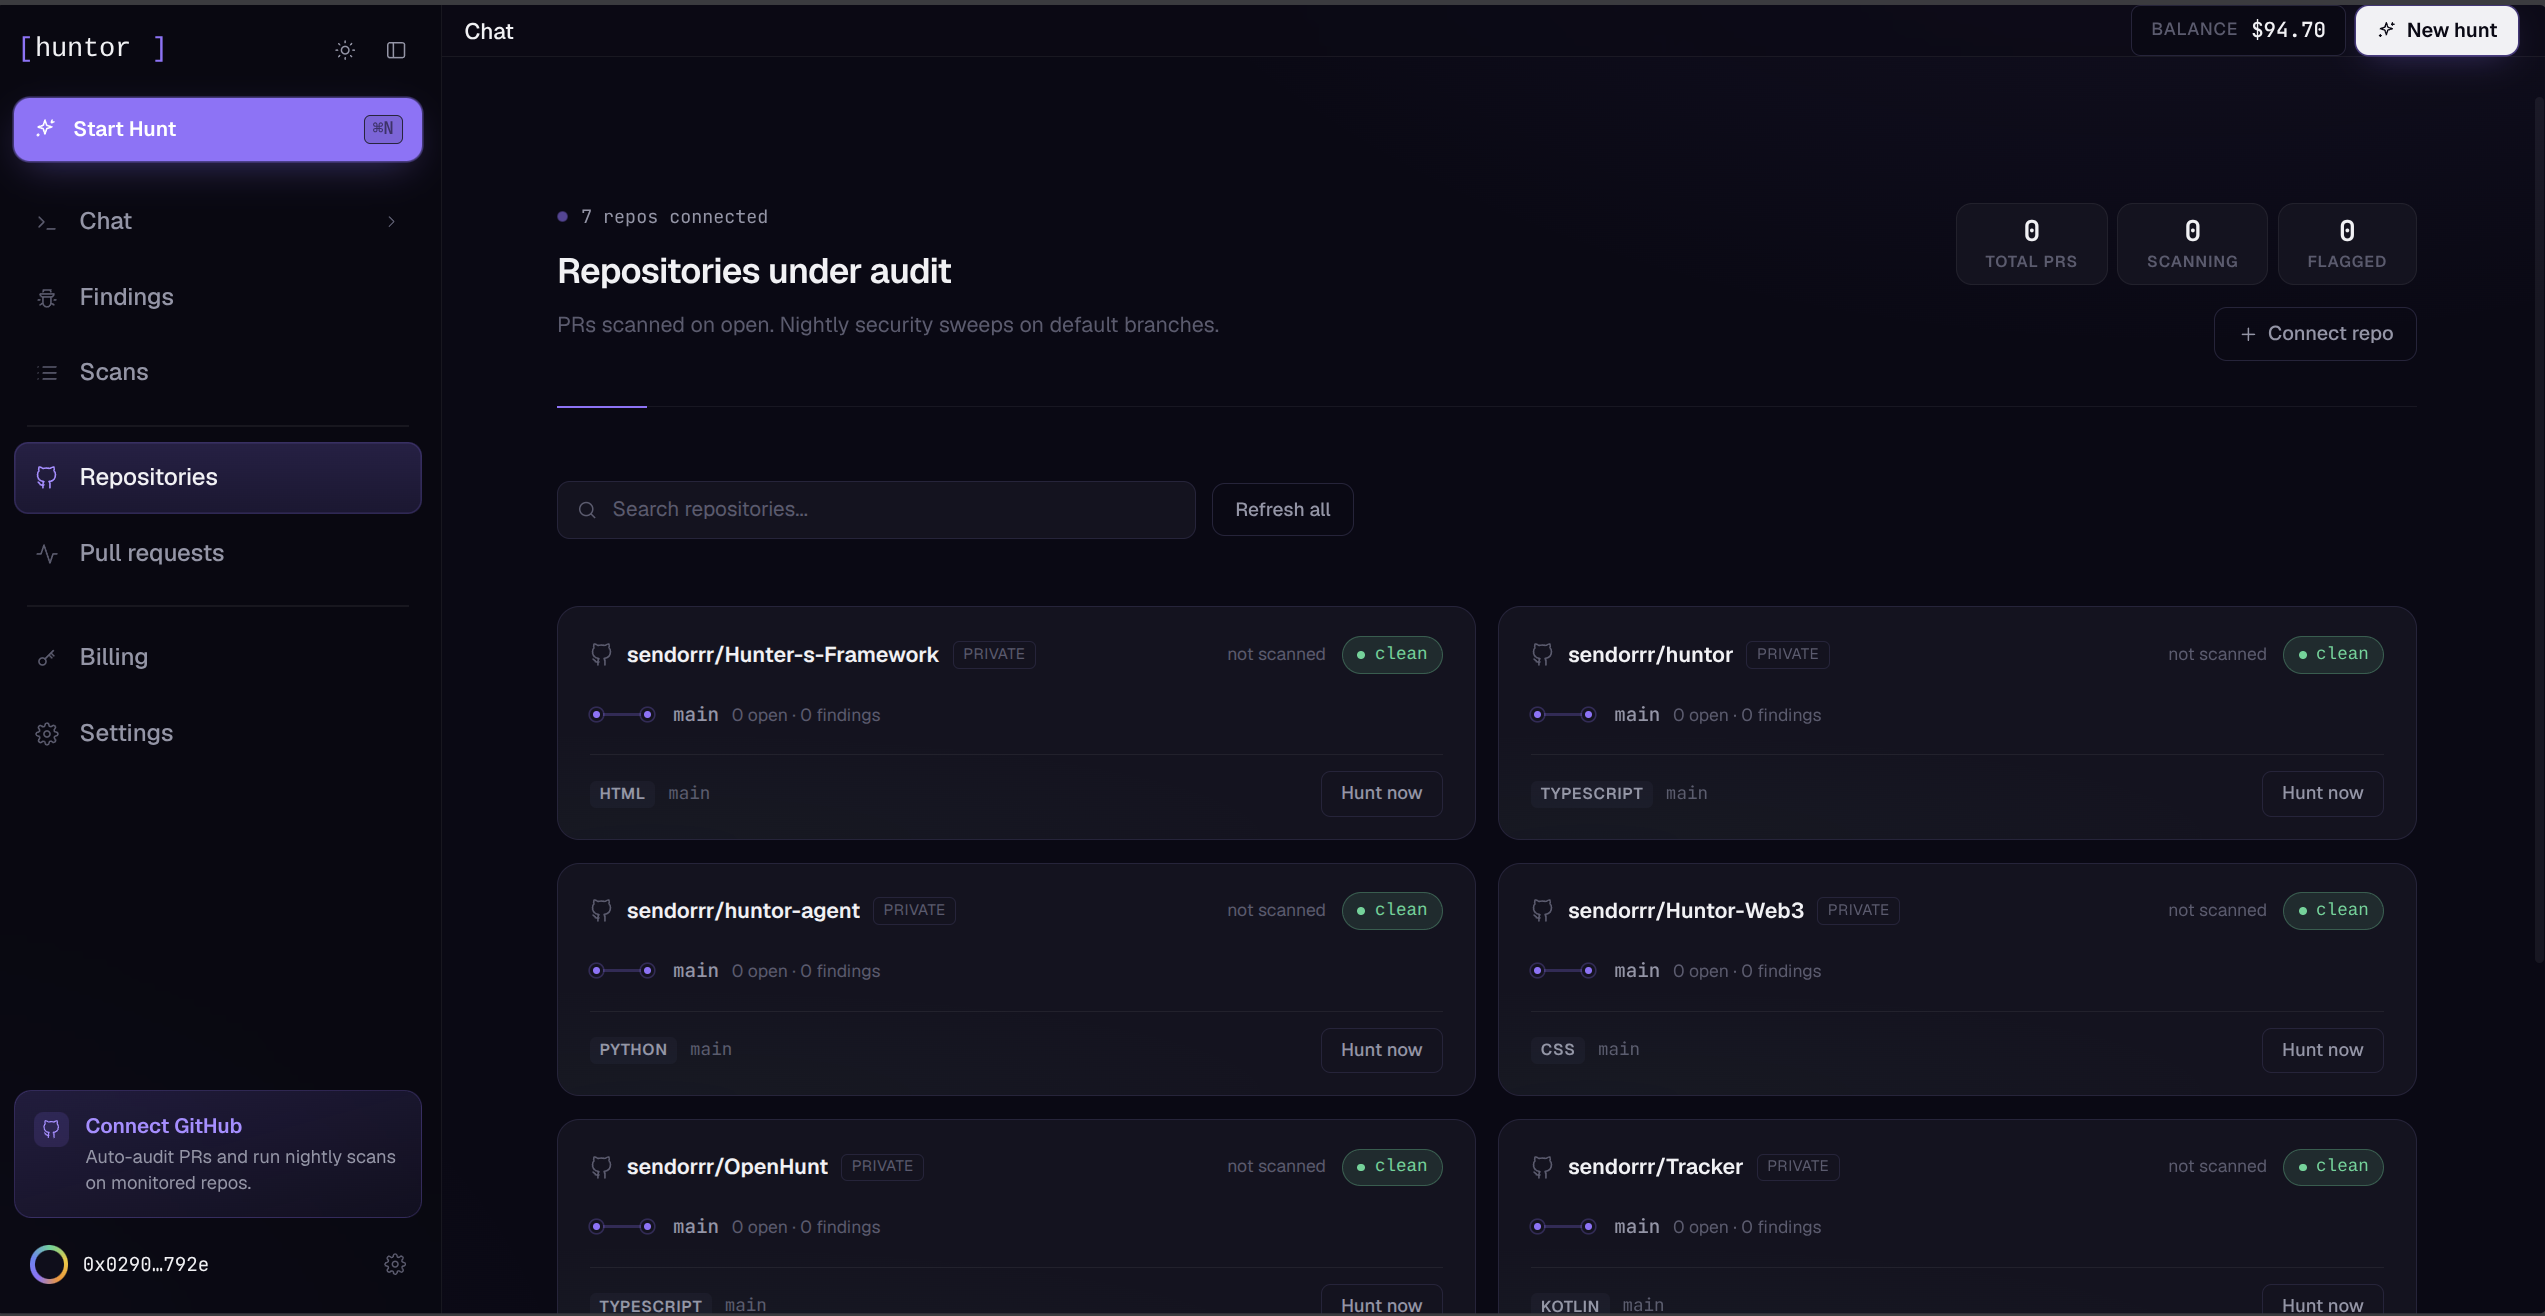Image resolution: width=2545 pixels, height=1316 pixels.
Task: Click branch graph icon on huntor-agent
Action: [622, 971]
